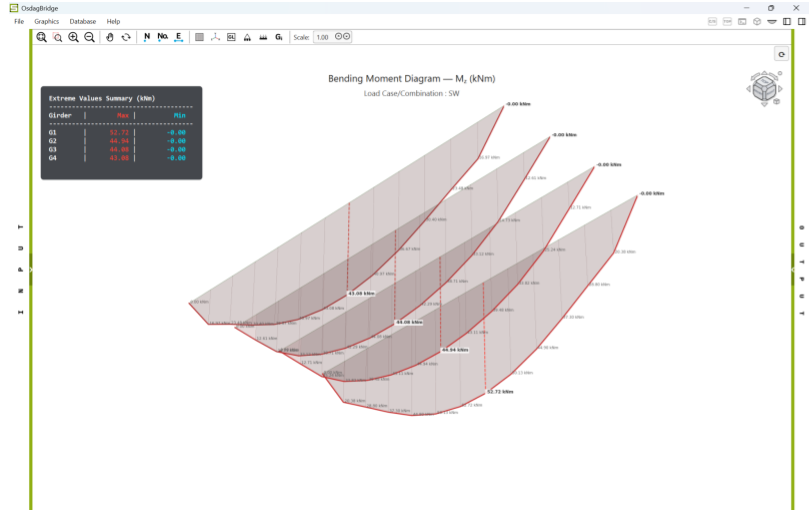The image size is (811, 526).
Task: Click the support symbol icon
Action: pyautogui.click(x=247, y=37)
